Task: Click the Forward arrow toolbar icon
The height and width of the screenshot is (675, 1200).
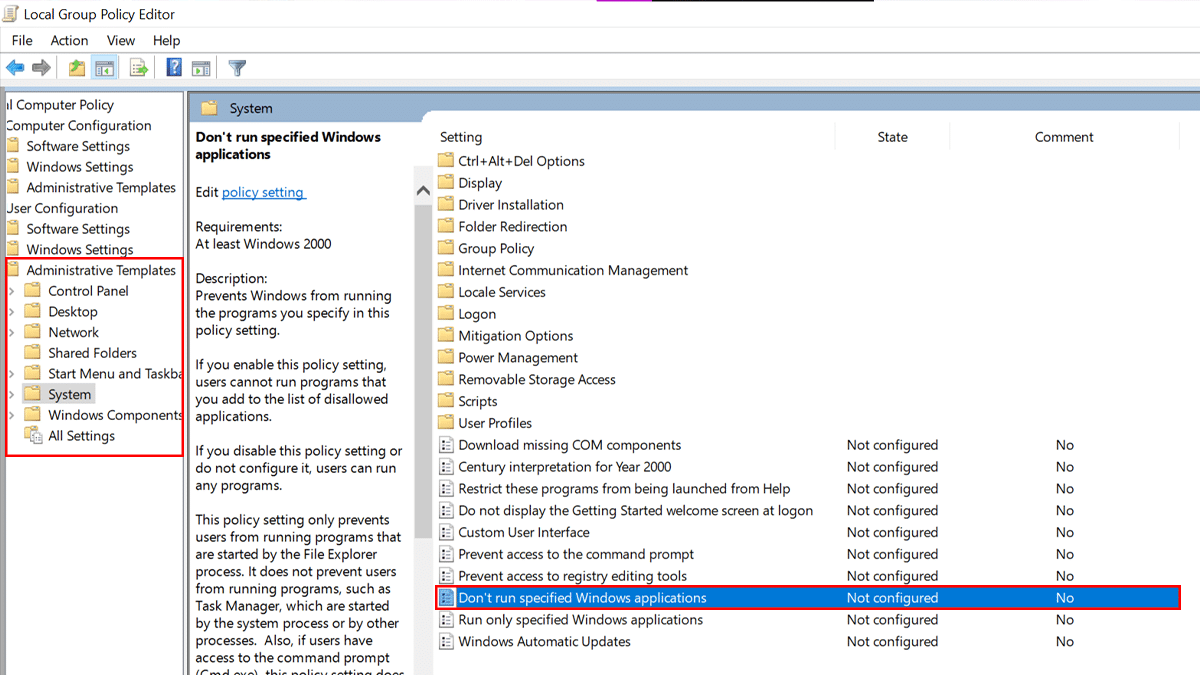Action: pyautogui.click(x=41, y=68)
